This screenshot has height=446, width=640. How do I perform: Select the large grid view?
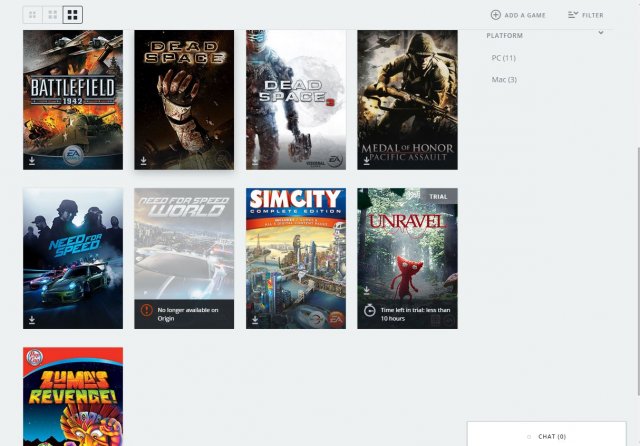click(x=72, y=15)
